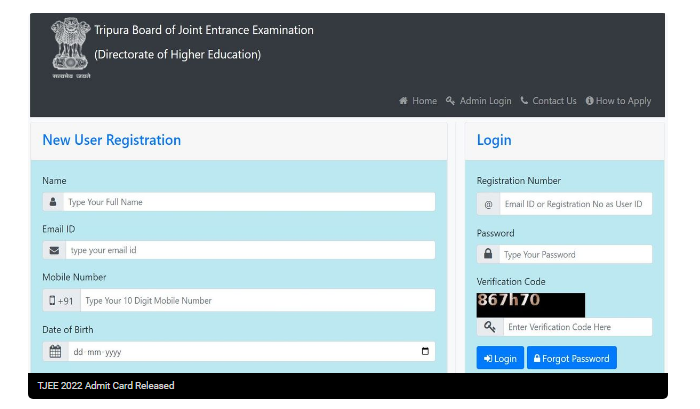Click the envelope icon beside Email ID field

coord(54,250)
